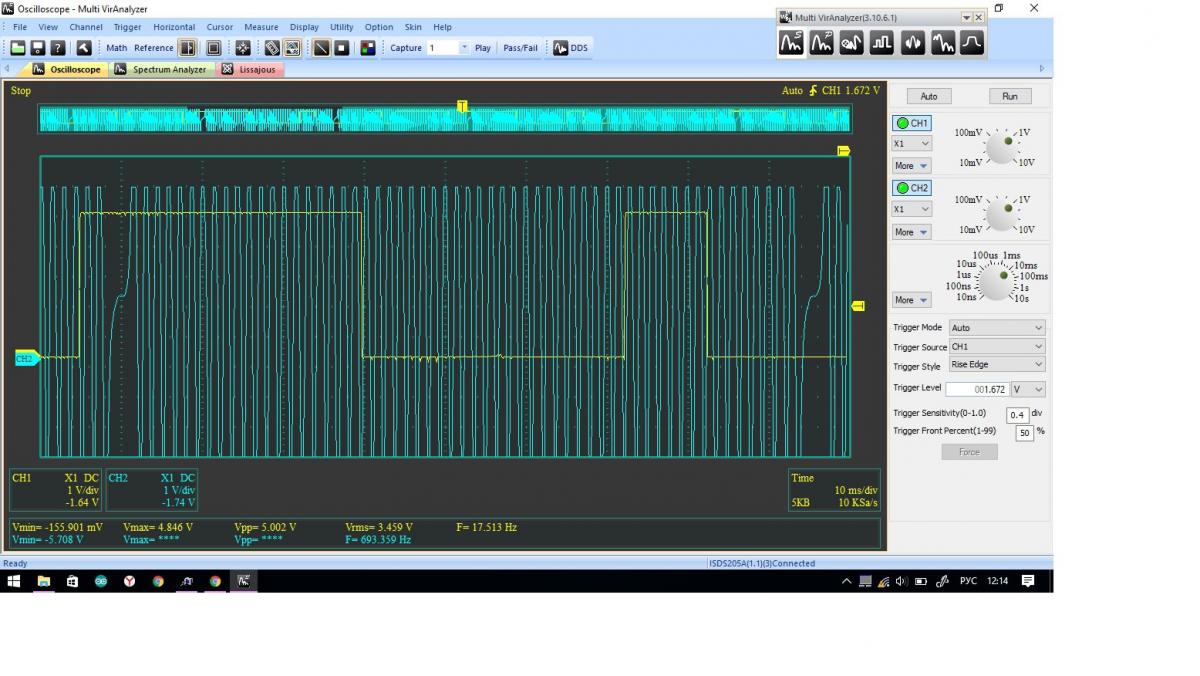Click the CH2 zero-level marker
The image size is (1200, 676).
26,358
